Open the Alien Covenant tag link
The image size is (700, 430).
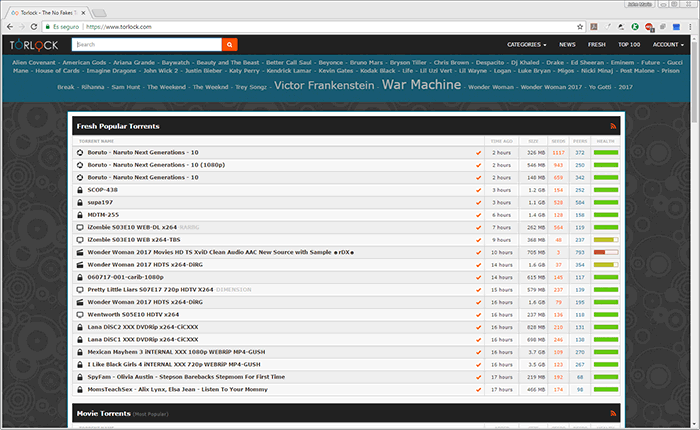tap(34, 63)
